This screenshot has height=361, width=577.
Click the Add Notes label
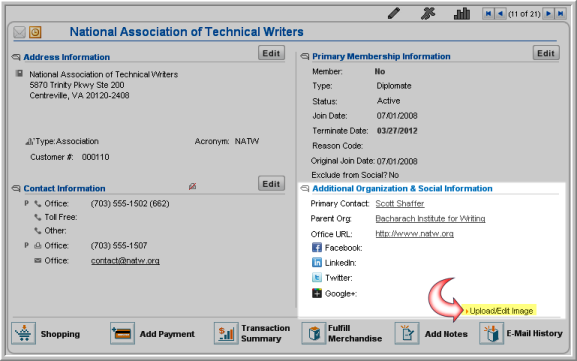pos(446,334)
